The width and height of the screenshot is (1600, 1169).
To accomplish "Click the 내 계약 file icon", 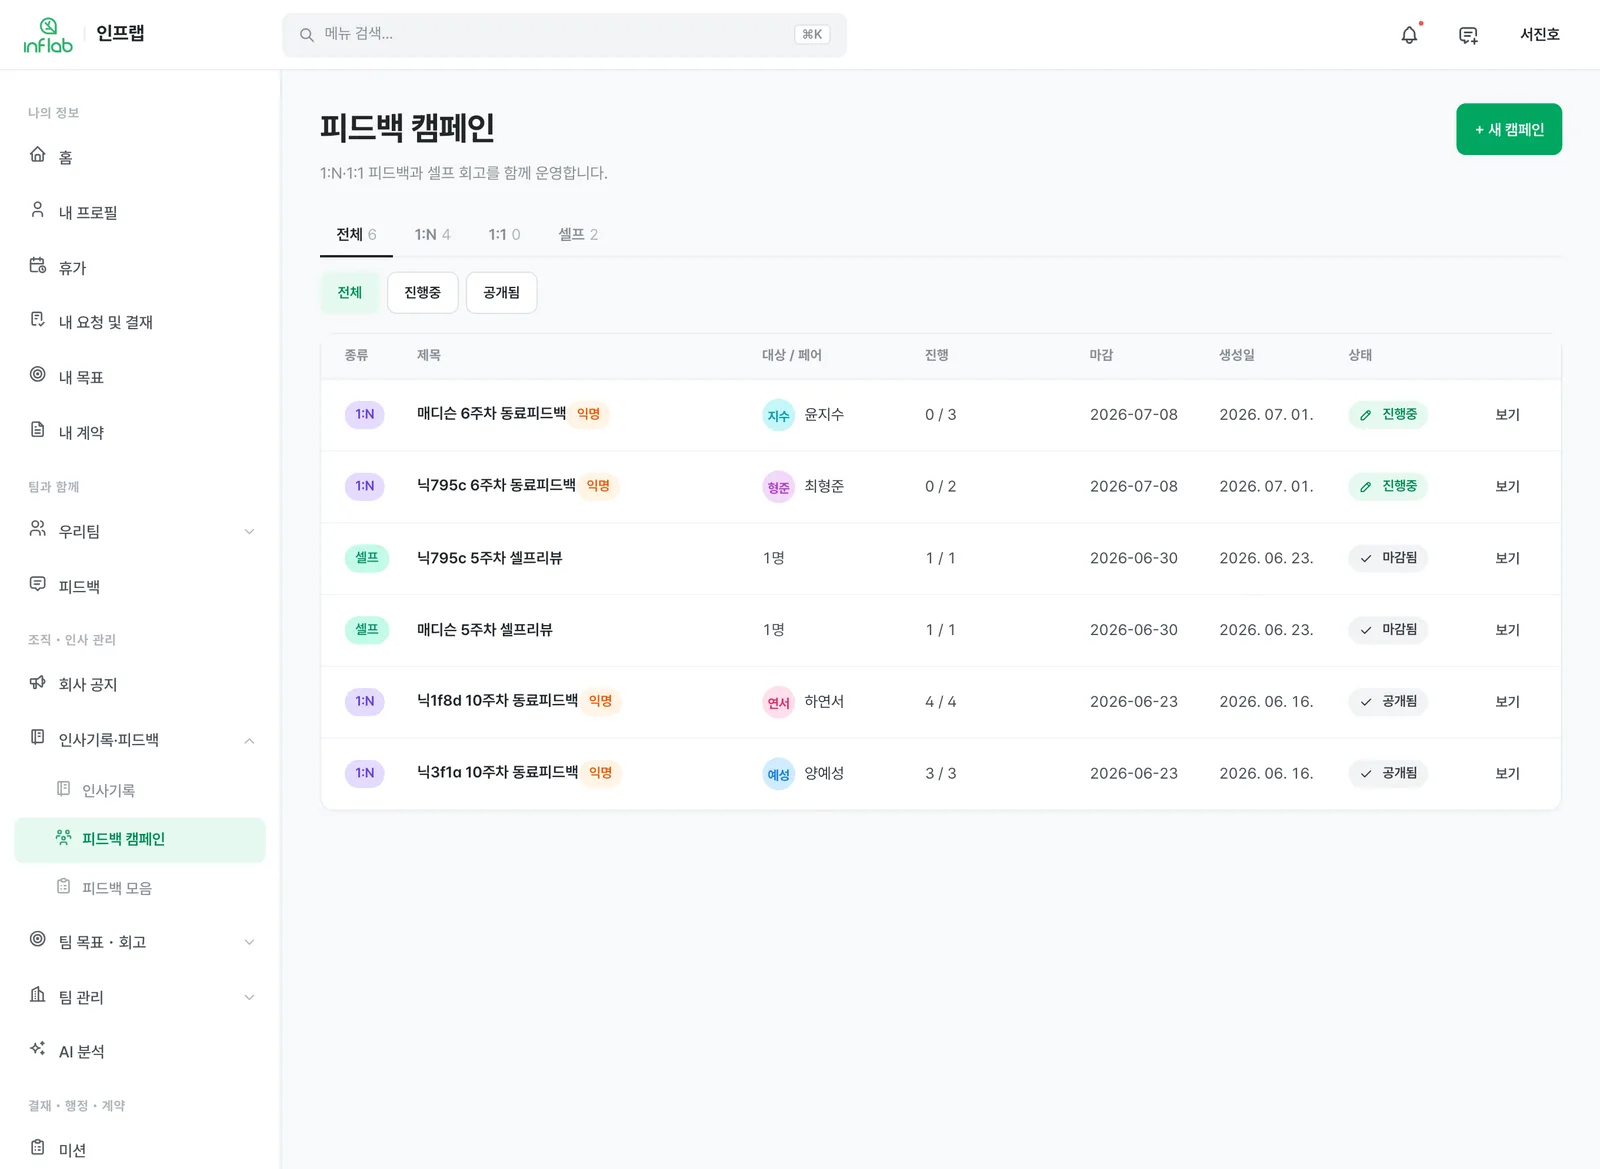I will [x=38, y=429].
